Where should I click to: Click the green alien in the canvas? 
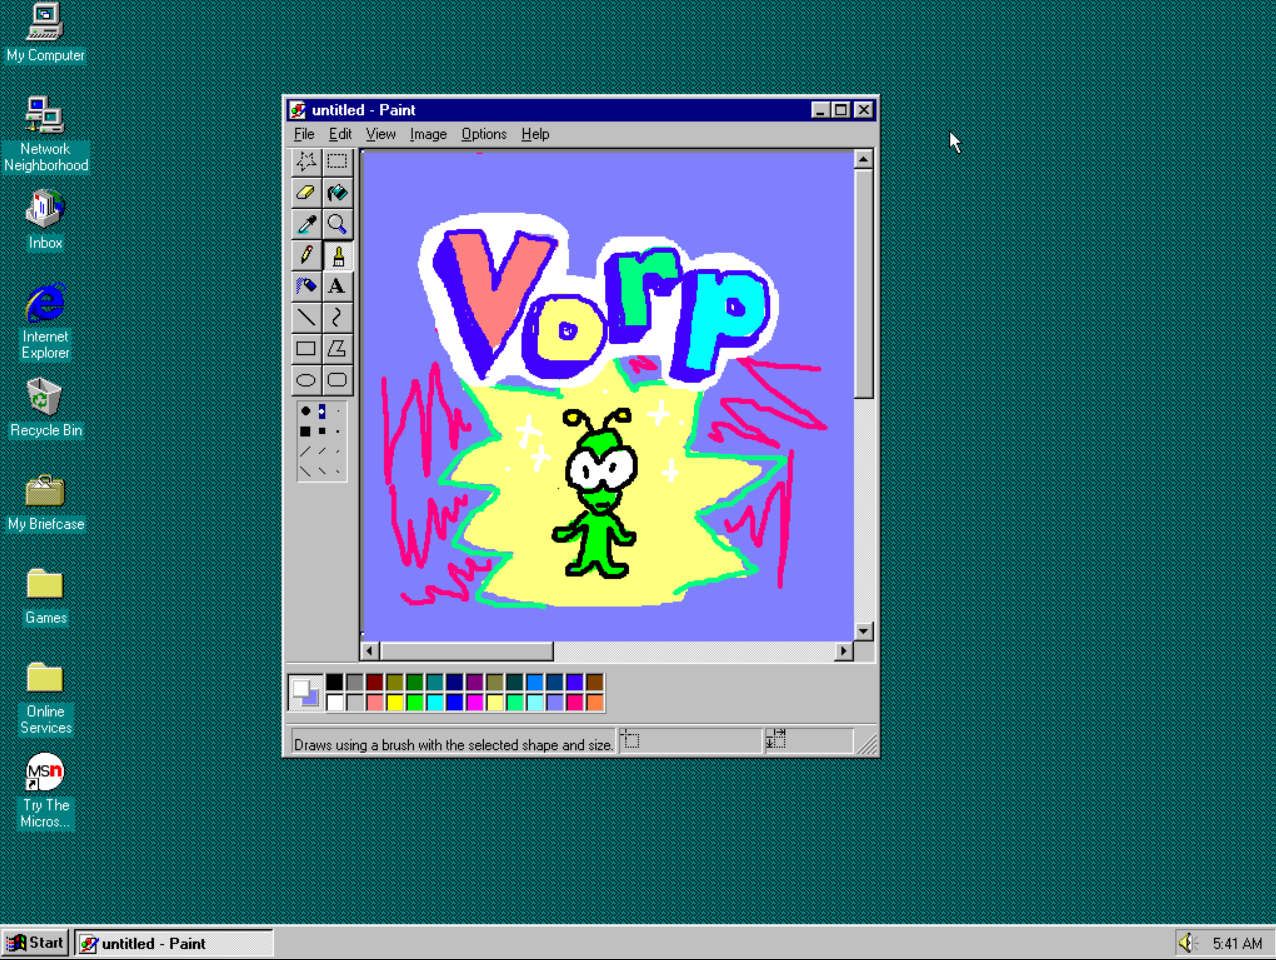(x=597, y=492)
